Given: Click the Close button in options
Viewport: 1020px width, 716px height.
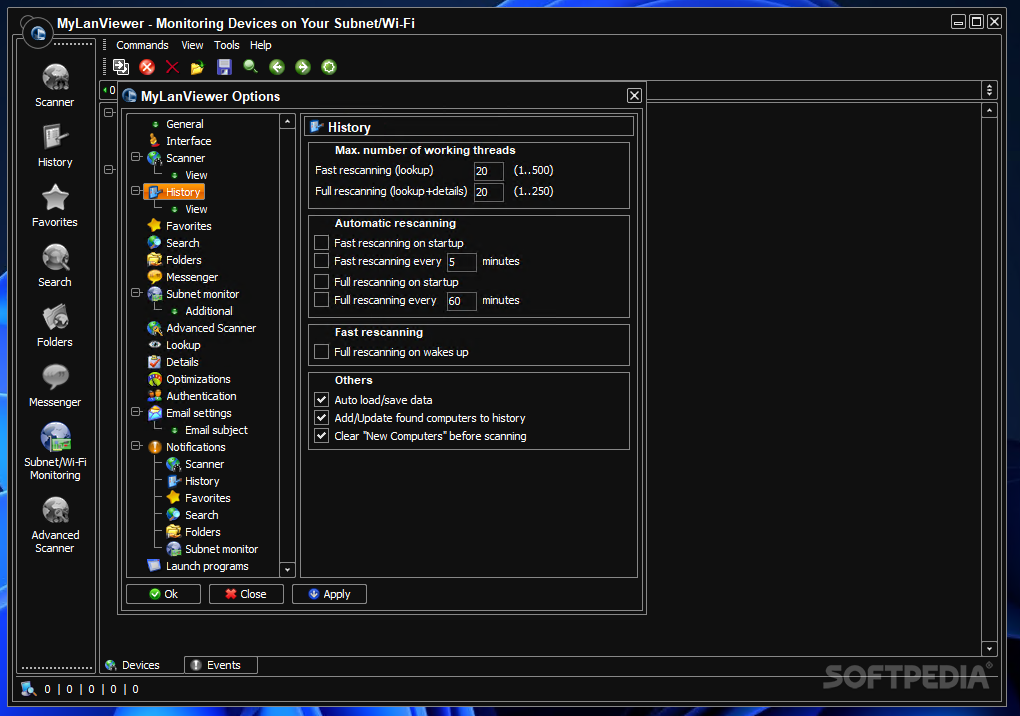Looking at the screenshot, I should [x=246, y=594].
